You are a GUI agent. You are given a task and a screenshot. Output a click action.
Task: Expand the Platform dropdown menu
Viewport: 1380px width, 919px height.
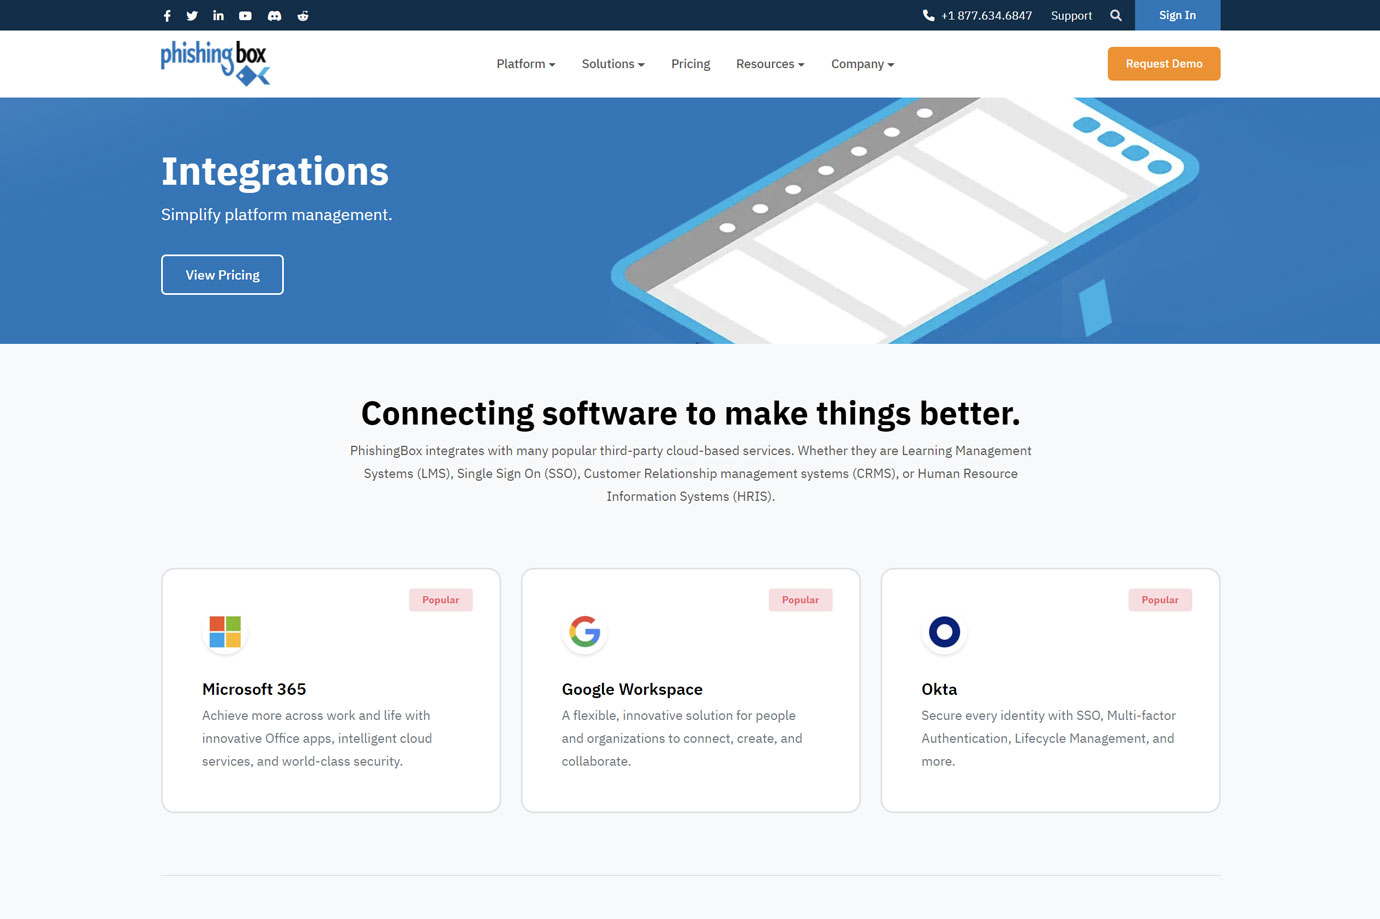pos(526,64)
